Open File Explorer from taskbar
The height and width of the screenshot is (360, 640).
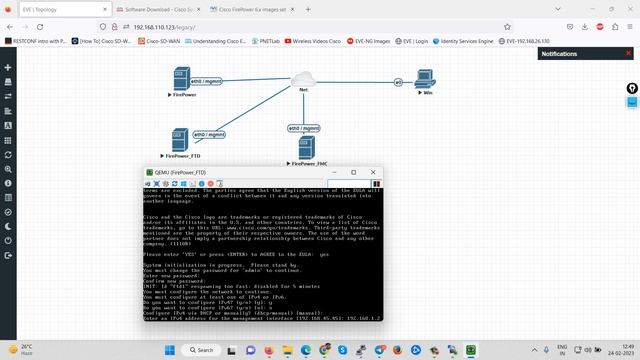(287, 350)
